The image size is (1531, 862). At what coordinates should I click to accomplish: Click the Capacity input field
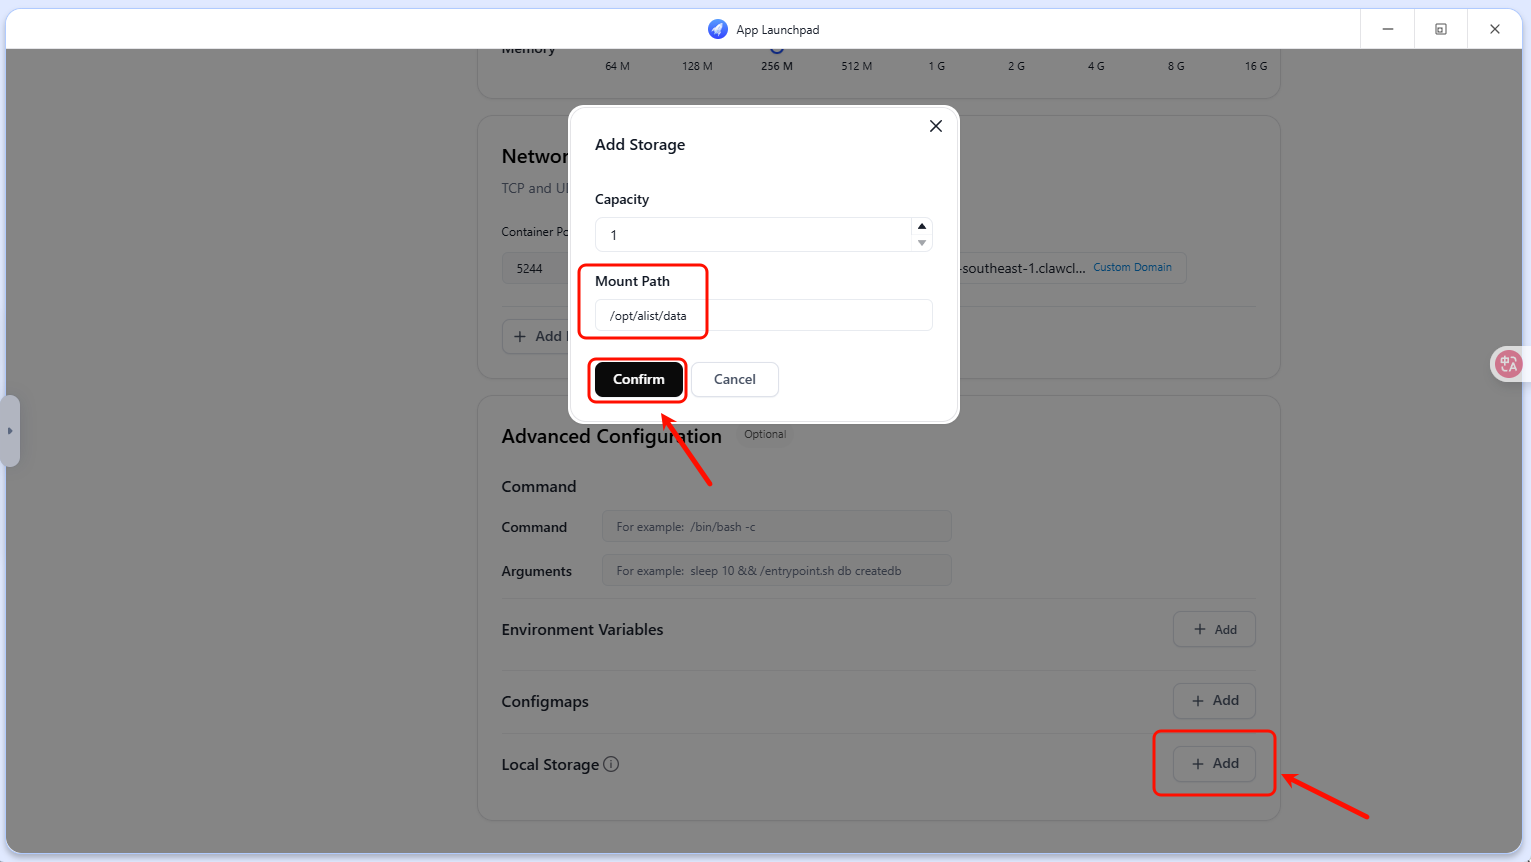tap(752, 235)
